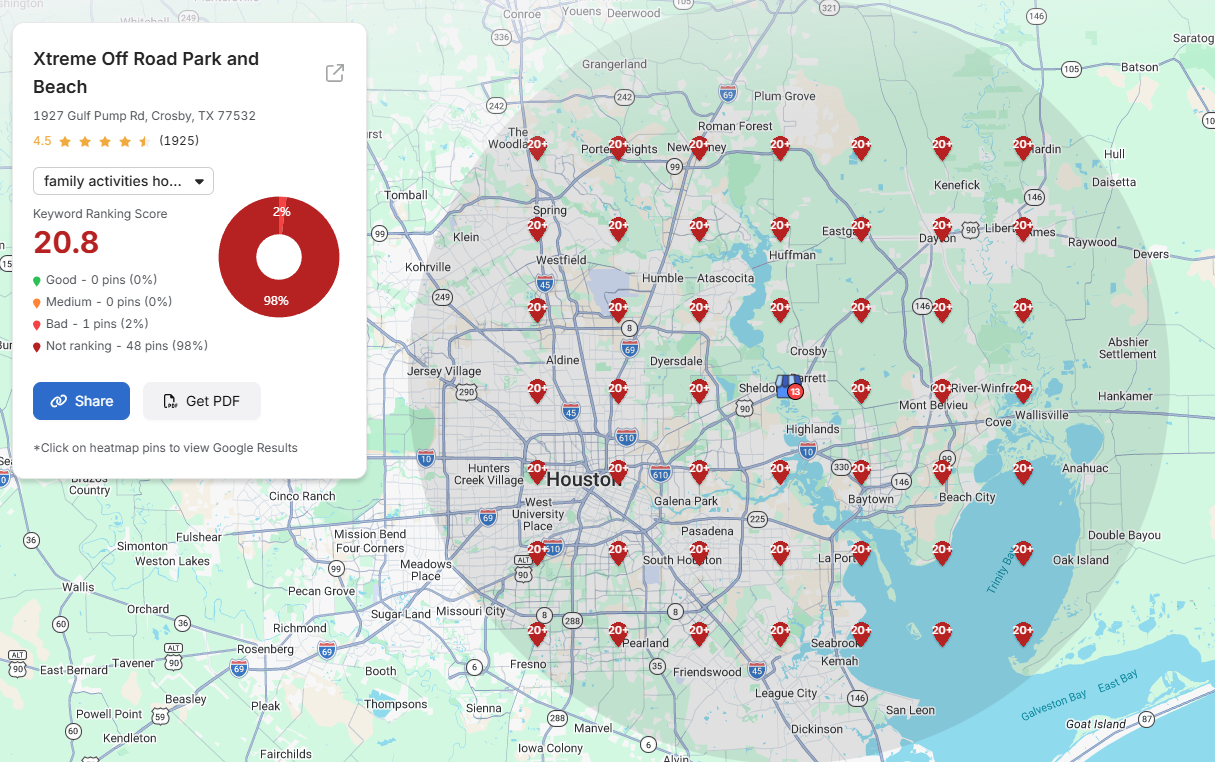Viewport: 1215px width, 762px height.
Task: Click the 20+ pin above Baytown
Action: [x=861, y=472]
